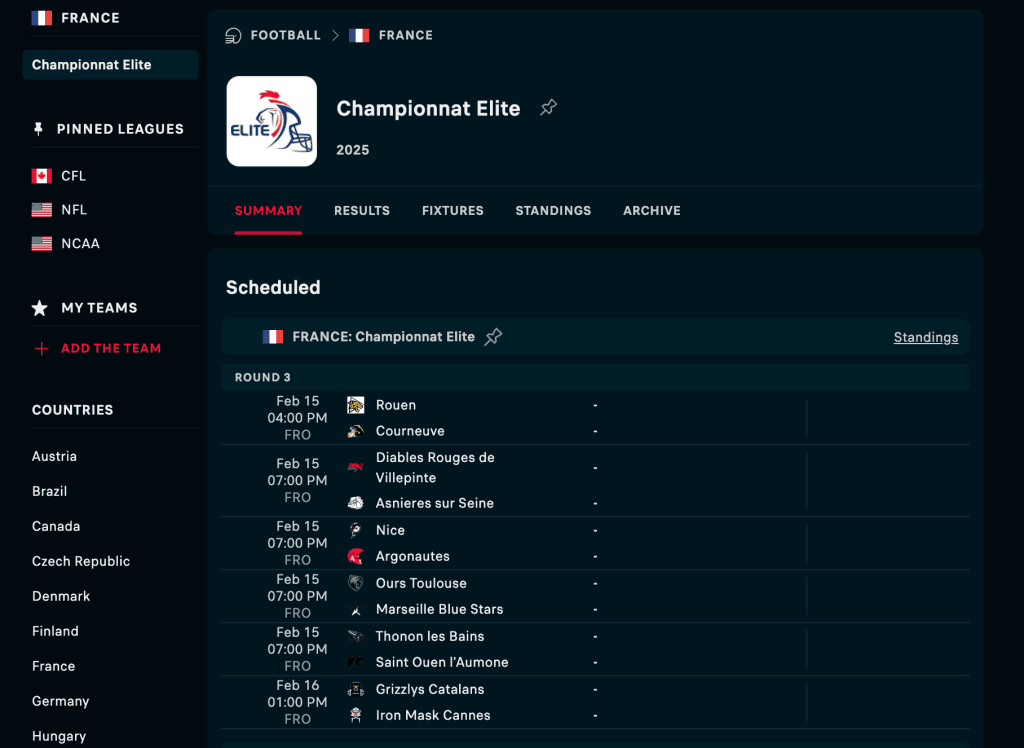The height and width of the screenshot is (748, 1024).
Task: Click the Rouen team name
Action: click(x=396, y=405)
